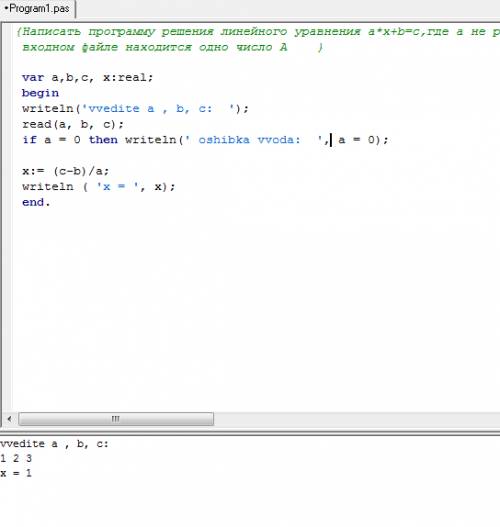Click the writeln('x = ', x) statement
The width and height of the screenshot is (500, 527).
pos(98,187)
